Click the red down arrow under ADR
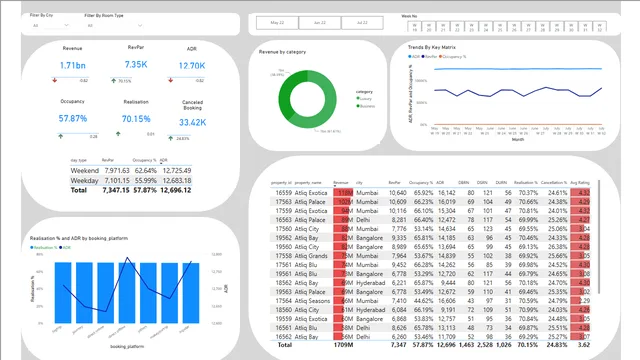Image resolution: width=640 pixels, height=360 pixels. [x=171, y=80]
